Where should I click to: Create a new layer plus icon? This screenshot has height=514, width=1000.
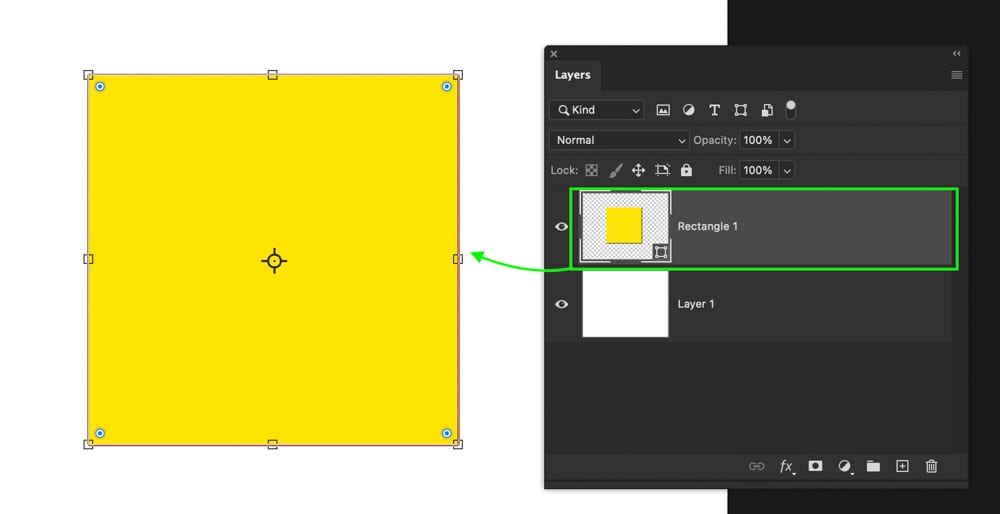902,466
